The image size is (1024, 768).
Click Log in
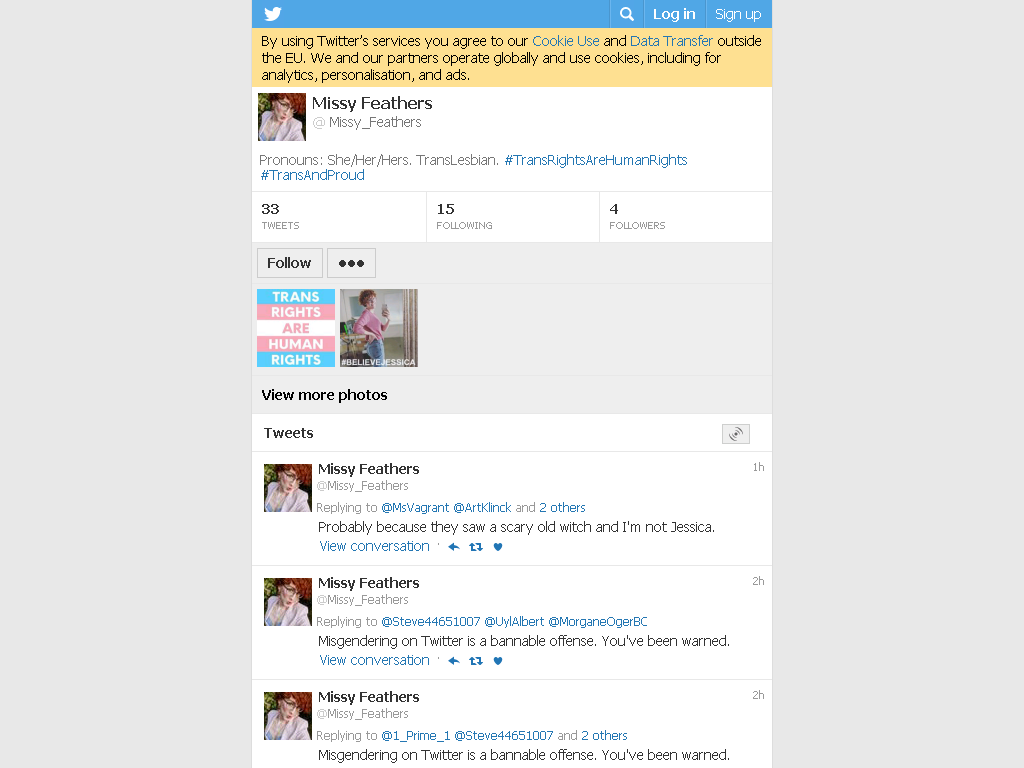674,14
